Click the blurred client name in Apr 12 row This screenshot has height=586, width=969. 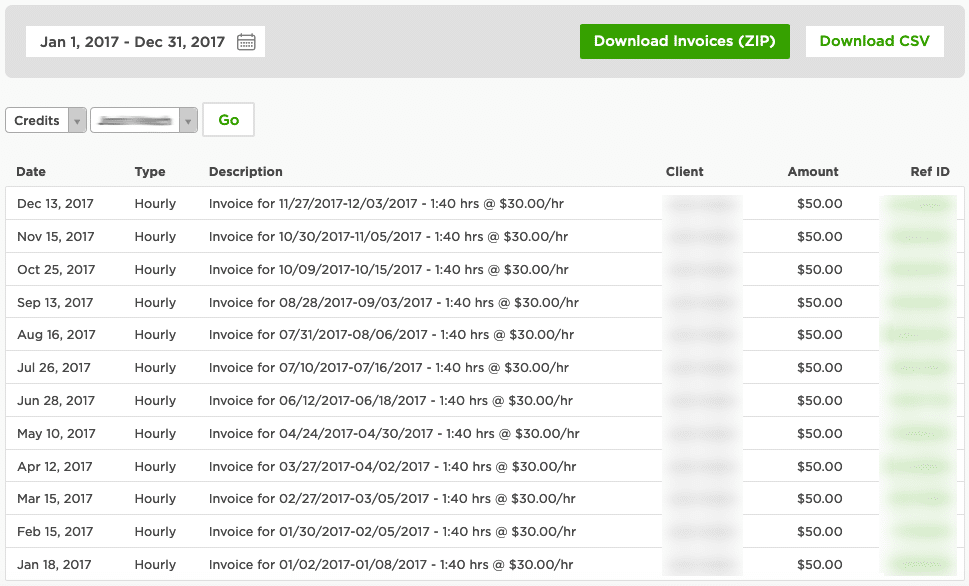point(702,467)
